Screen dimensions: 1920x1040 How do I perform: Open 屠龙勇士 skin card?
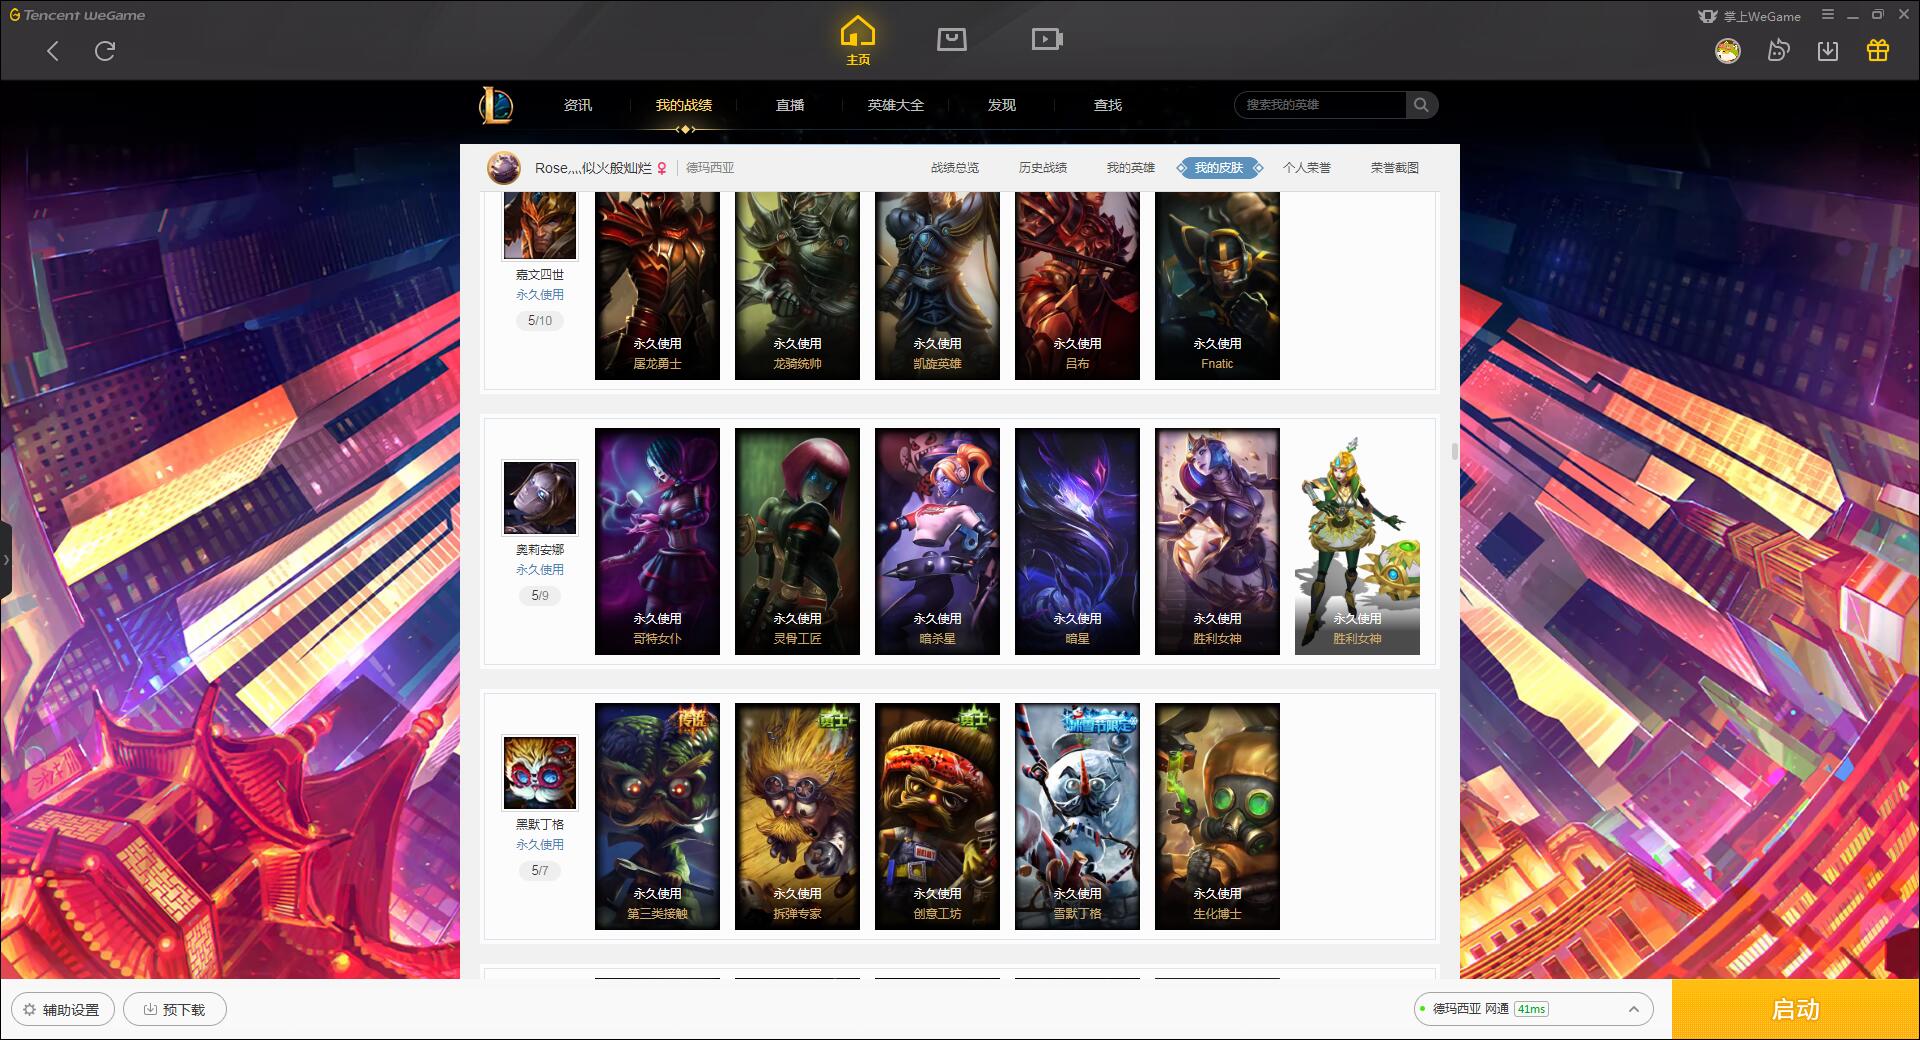point(657,286)
